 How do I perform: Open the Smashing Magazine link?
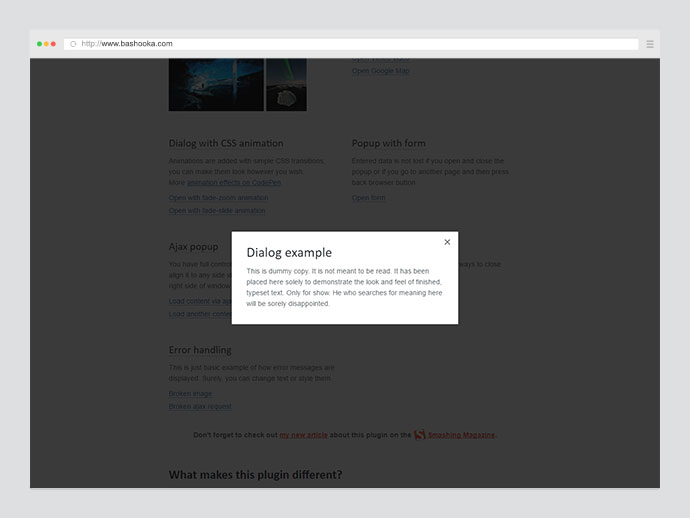pos(461,435)
